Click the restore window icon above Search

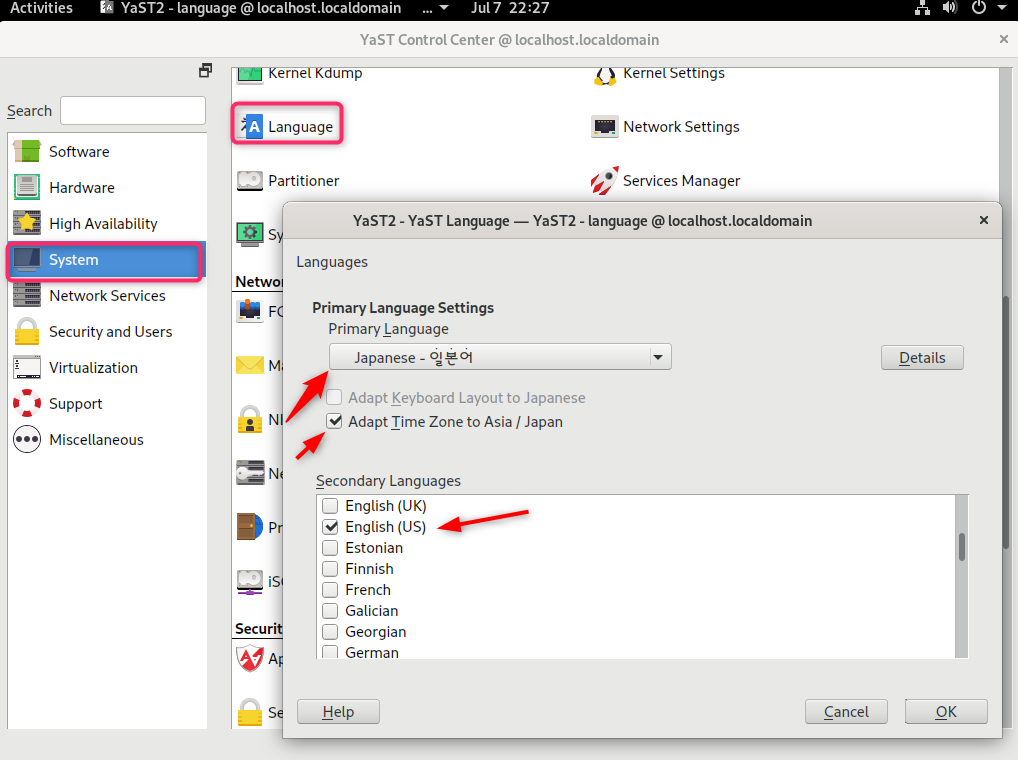pyautogui.click(x=205, y=71)
